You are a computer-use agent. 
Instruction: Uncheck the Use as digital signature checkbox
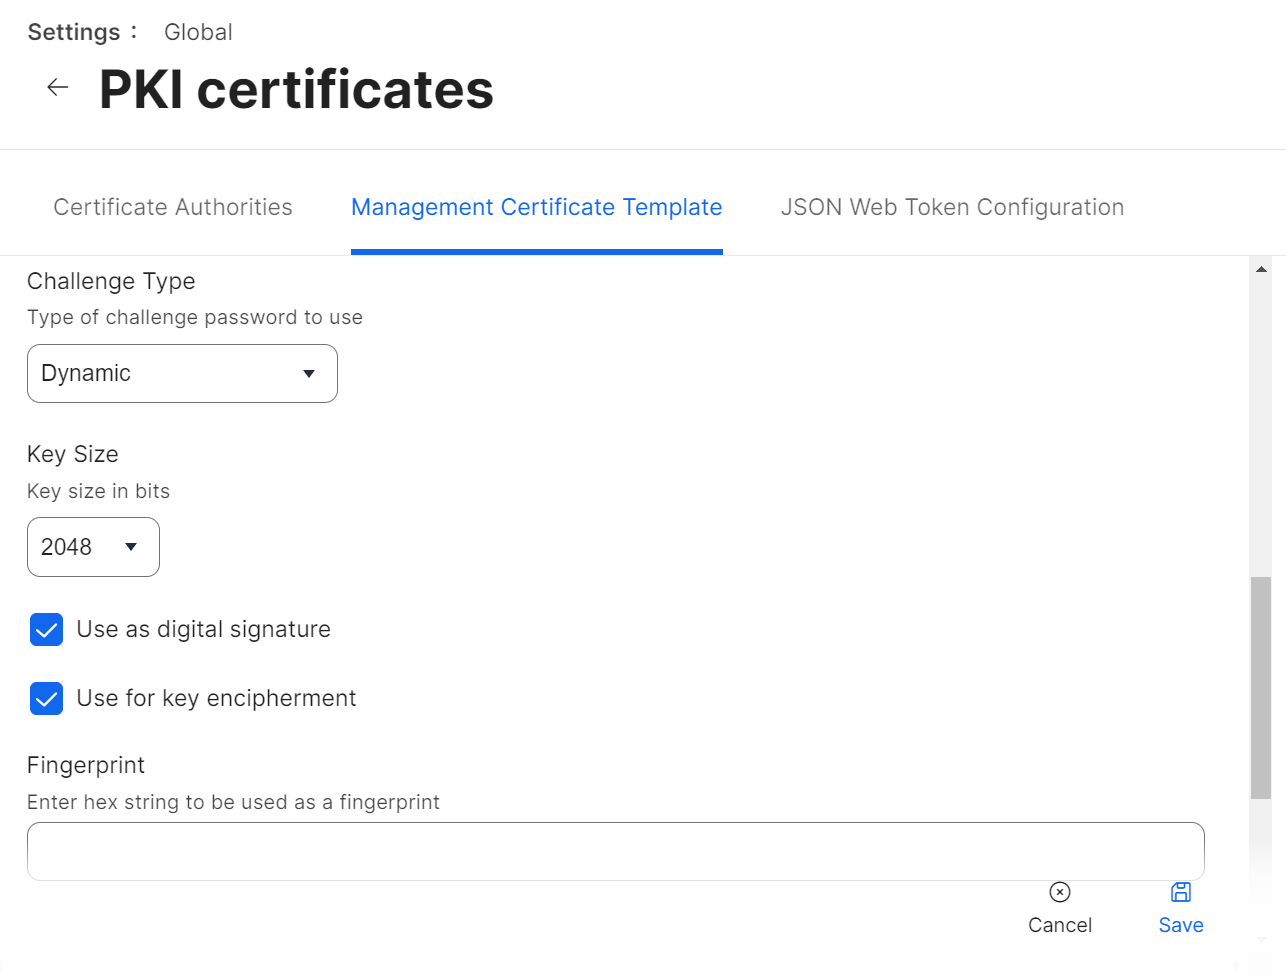(x=47, y=630)
